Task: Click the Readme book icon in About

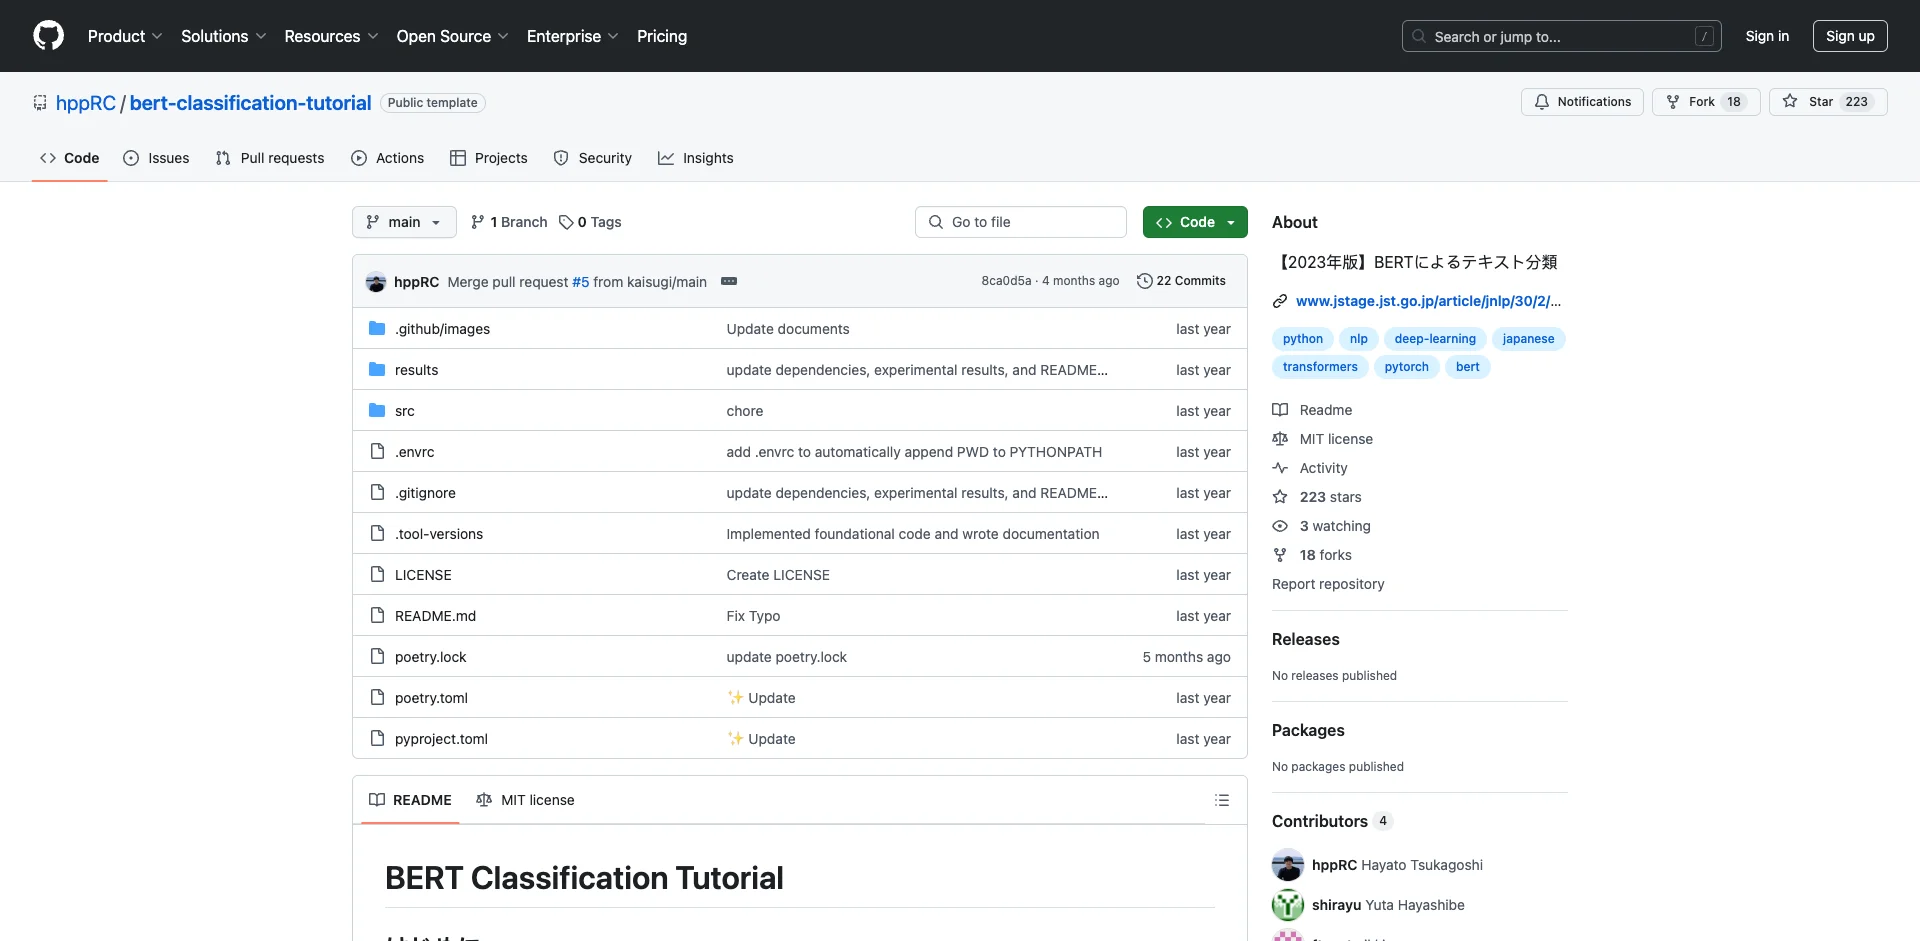Action: tap(1280, 410)
